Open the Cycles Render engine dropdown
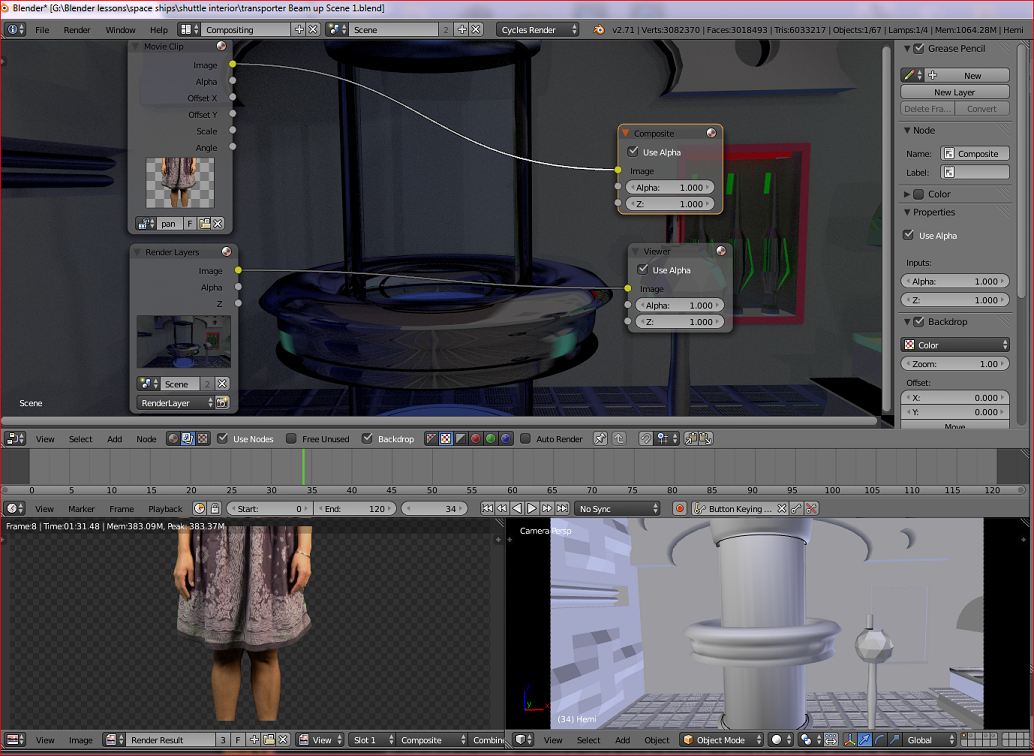 (537, 30)
